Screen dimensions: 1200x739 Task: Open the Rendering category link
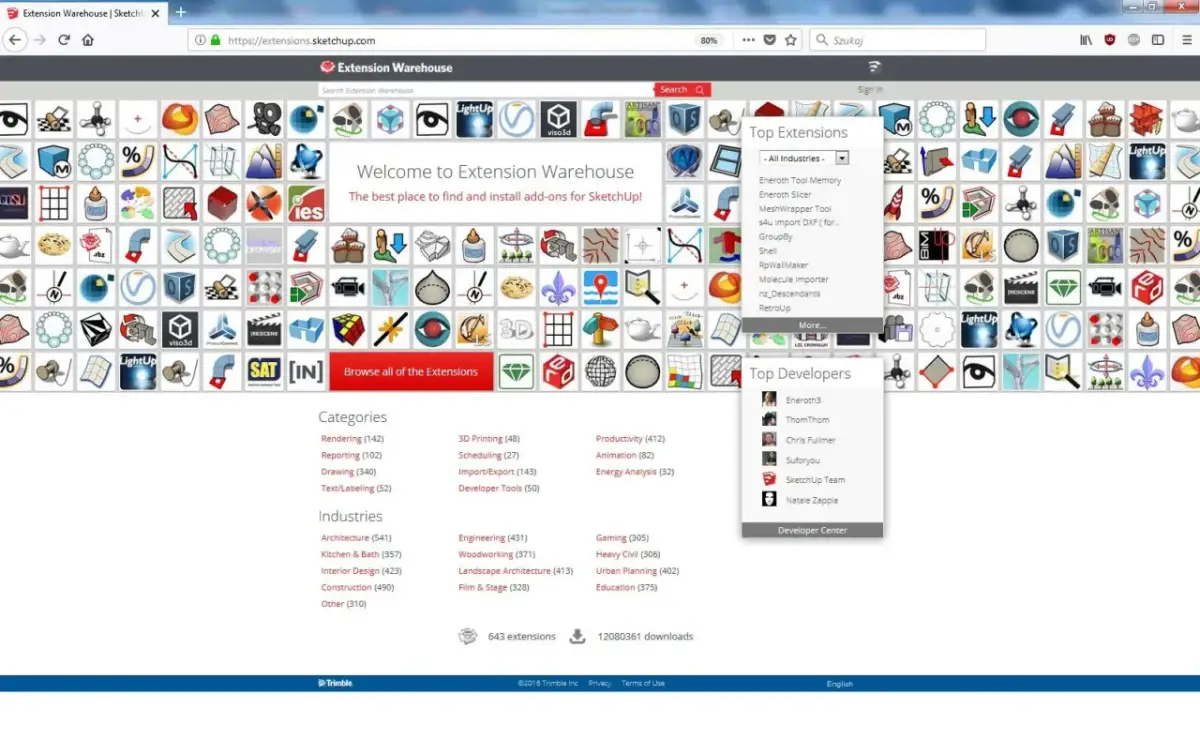click(341, 439)
